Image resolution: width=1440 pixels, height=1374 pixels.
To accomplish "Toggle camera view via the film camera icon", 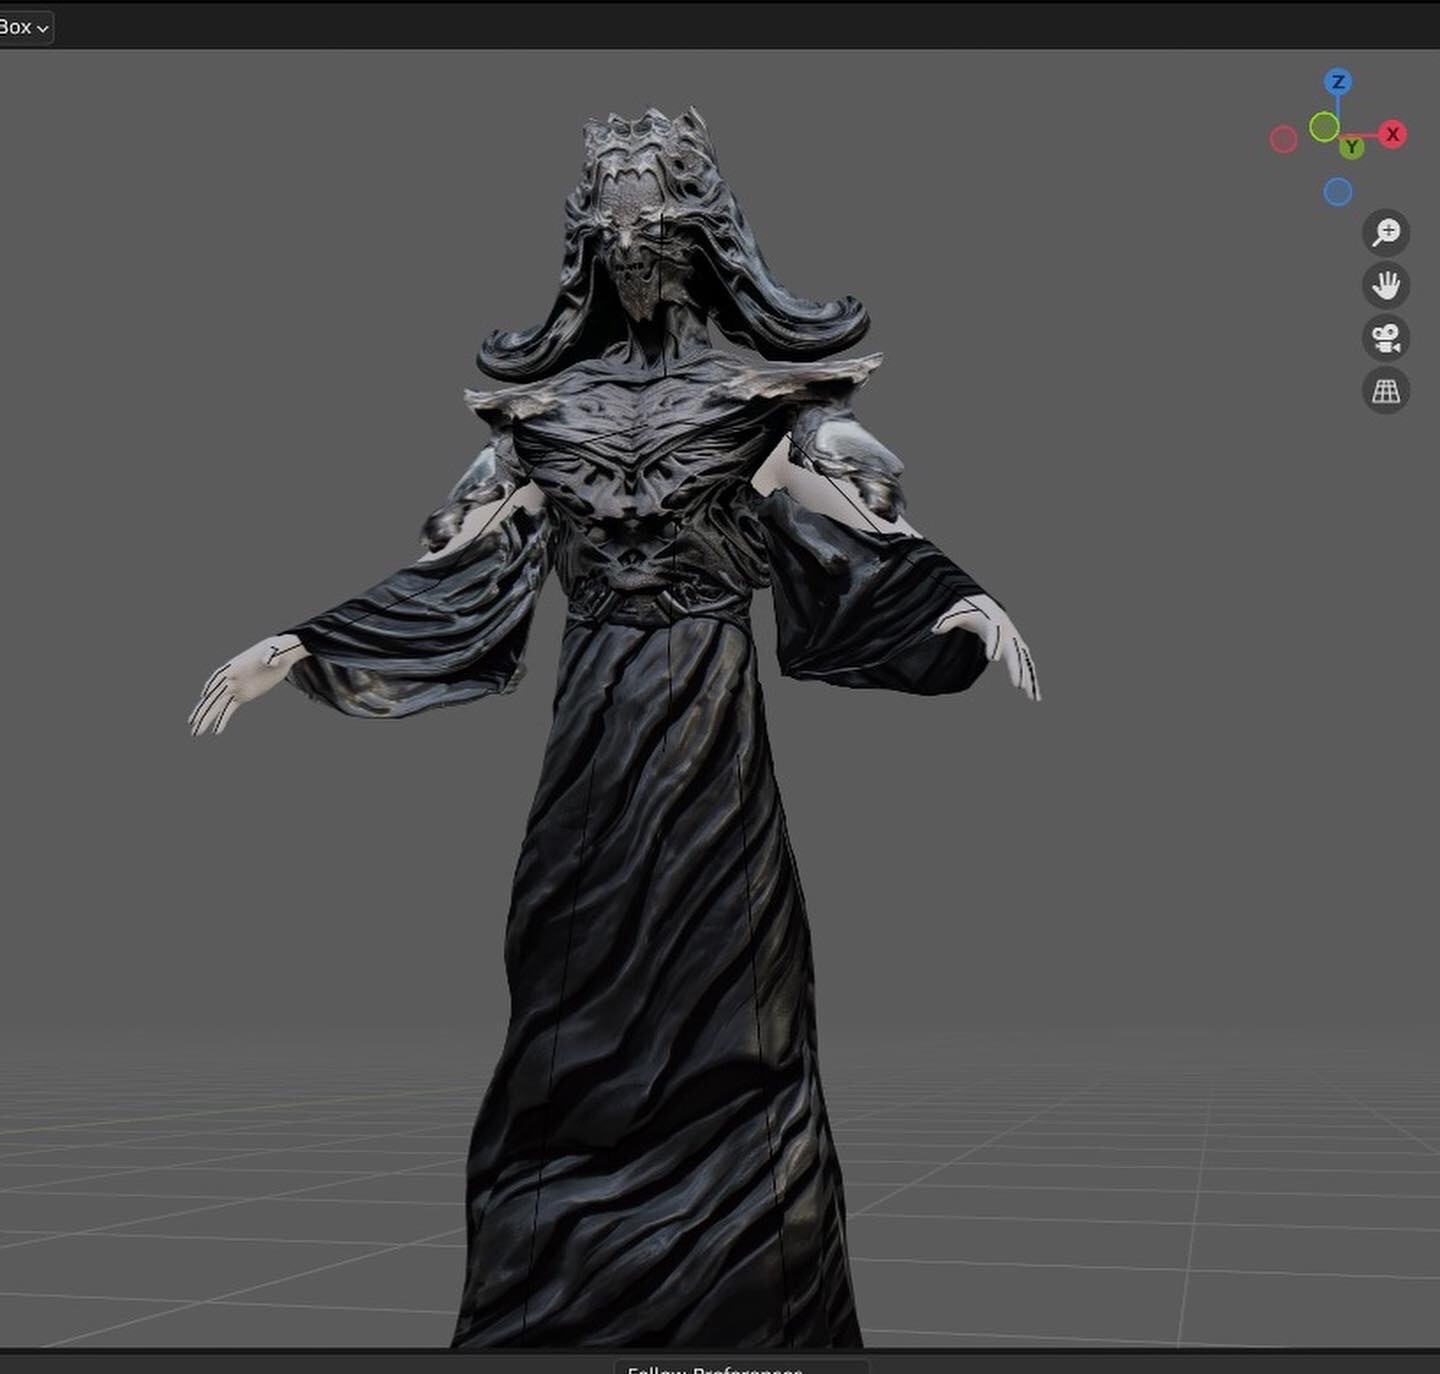I will pos(1384,338).
